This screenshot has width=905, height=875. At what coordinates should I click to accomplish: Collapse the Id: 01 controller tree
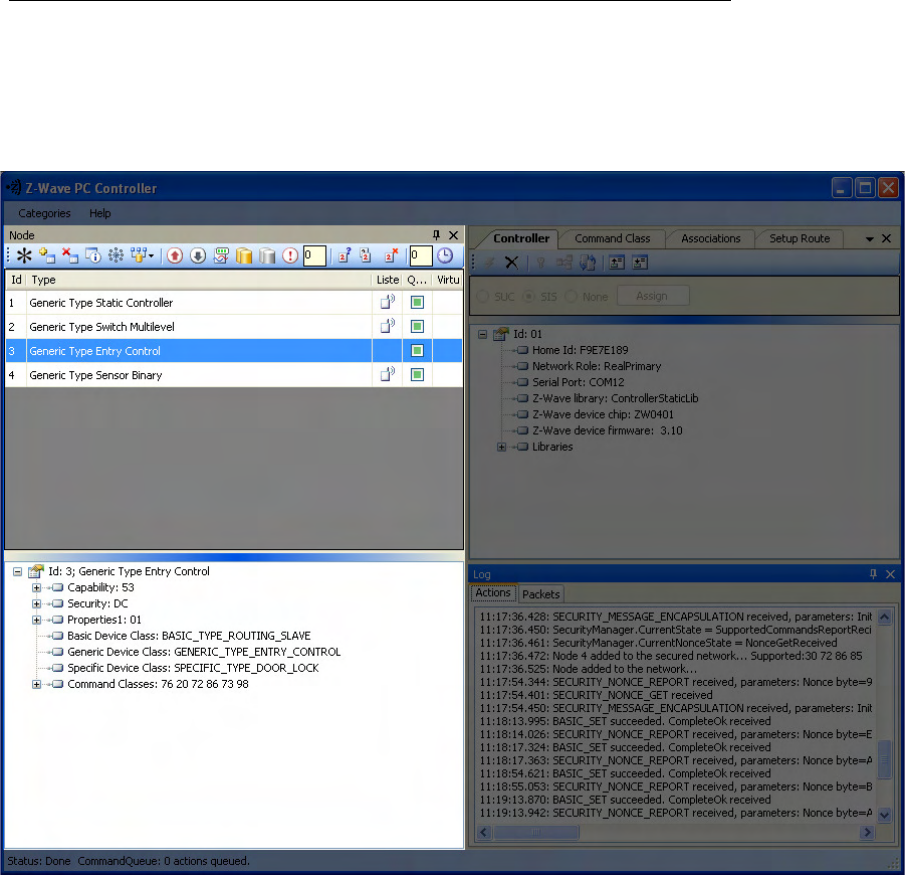click(x=483, y=334)
